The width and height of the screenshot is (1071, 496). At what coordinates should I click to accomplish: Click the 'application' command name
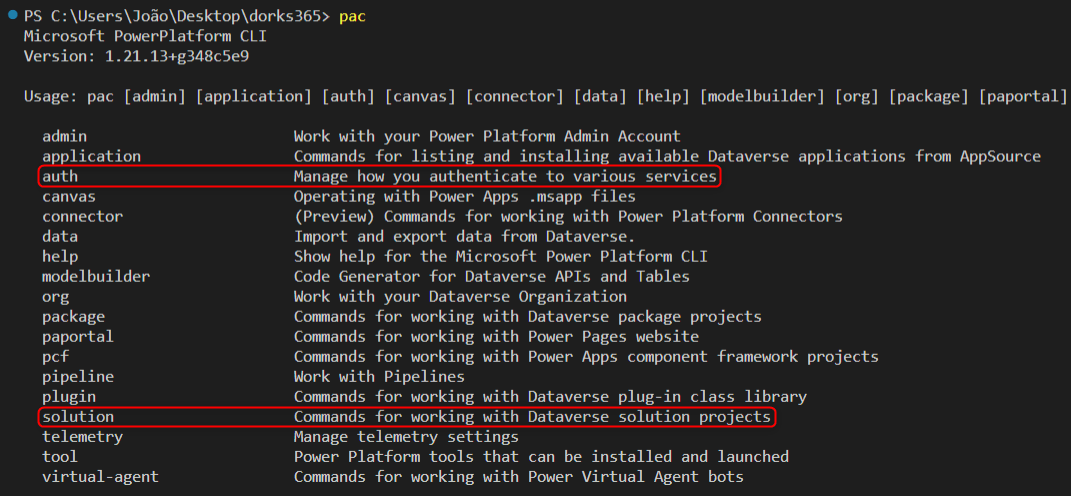(92, 156)
